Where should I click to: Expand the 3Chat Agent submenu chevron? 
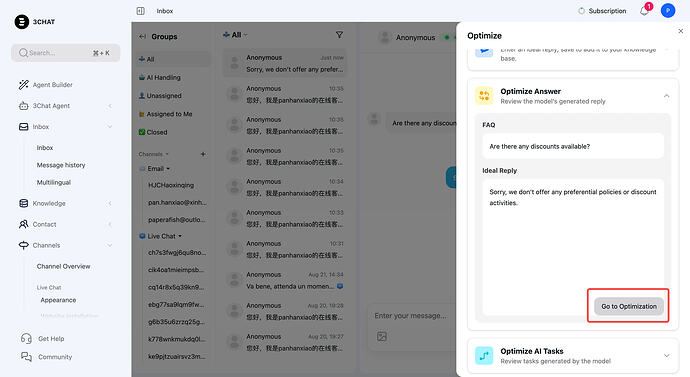(110, 106)
